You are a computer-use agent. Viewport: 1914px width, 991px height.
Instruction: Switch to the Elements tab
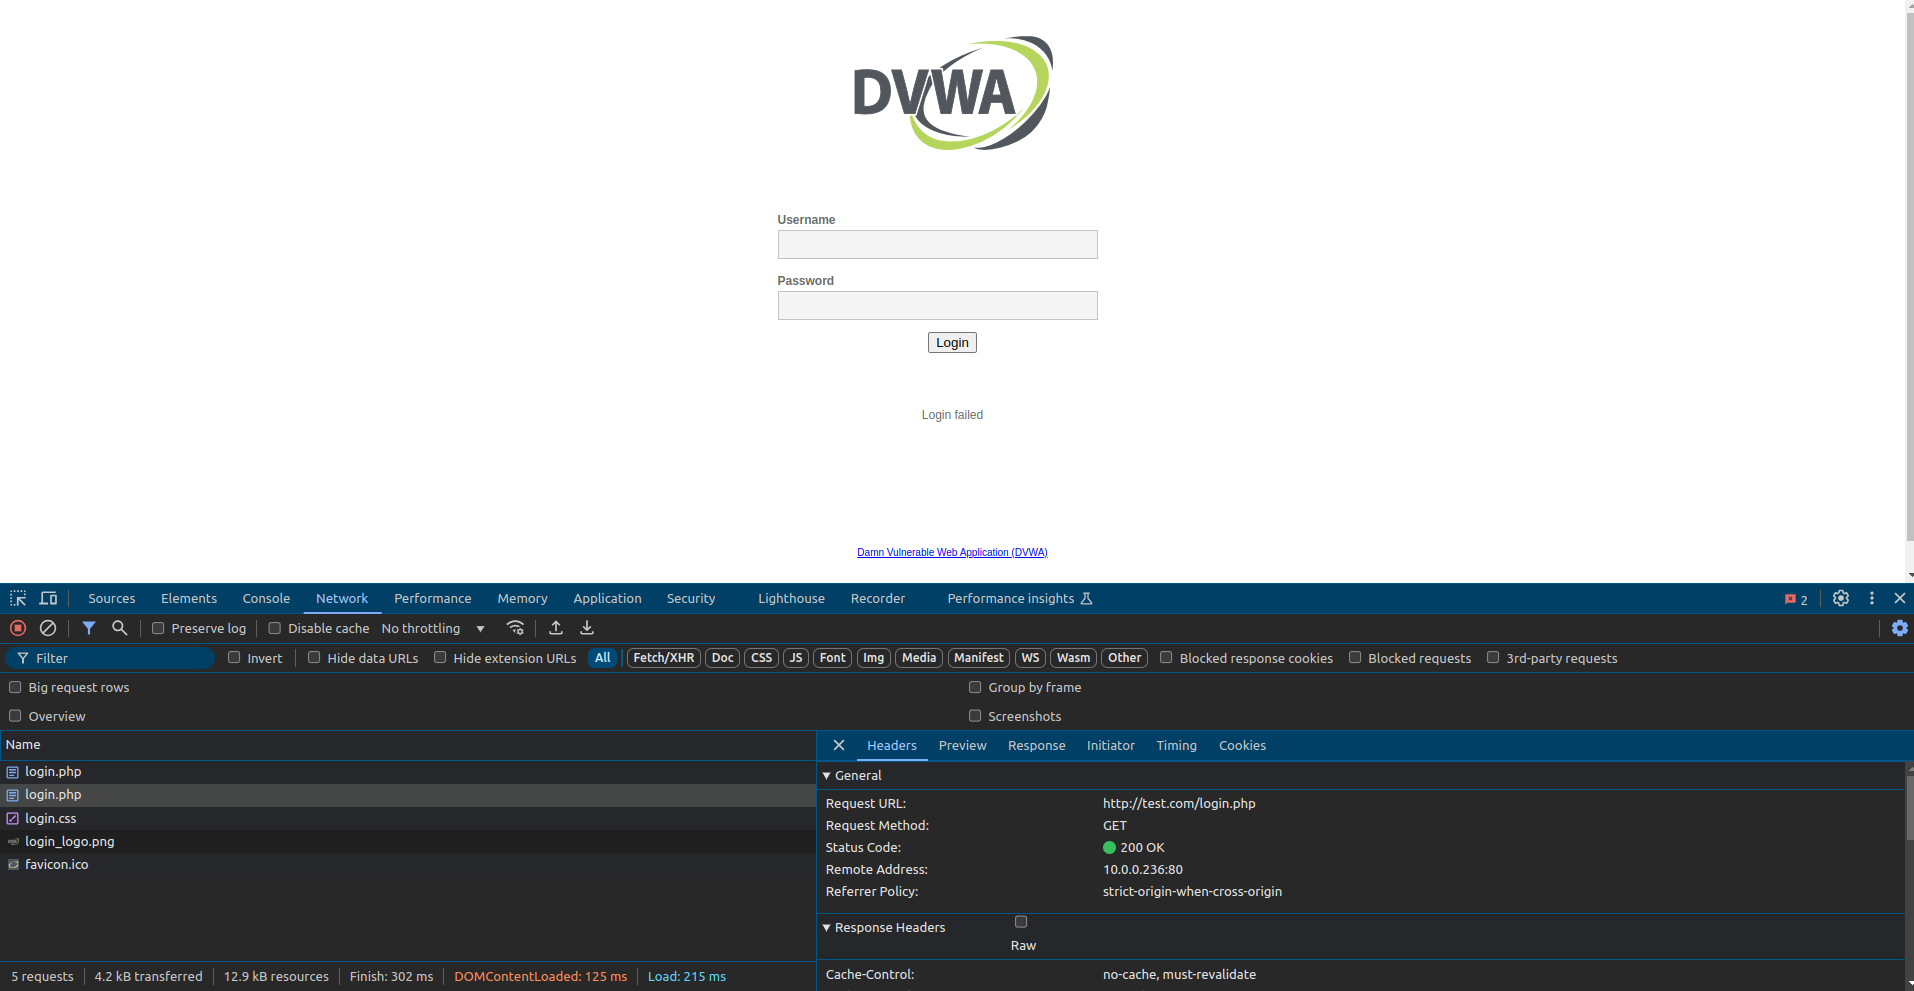coord(189,598)
